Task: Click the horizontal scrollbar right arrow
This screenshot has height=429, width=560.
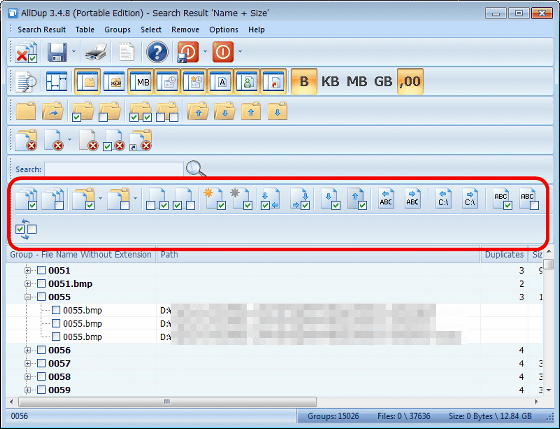Action: (x=536, y=401)
